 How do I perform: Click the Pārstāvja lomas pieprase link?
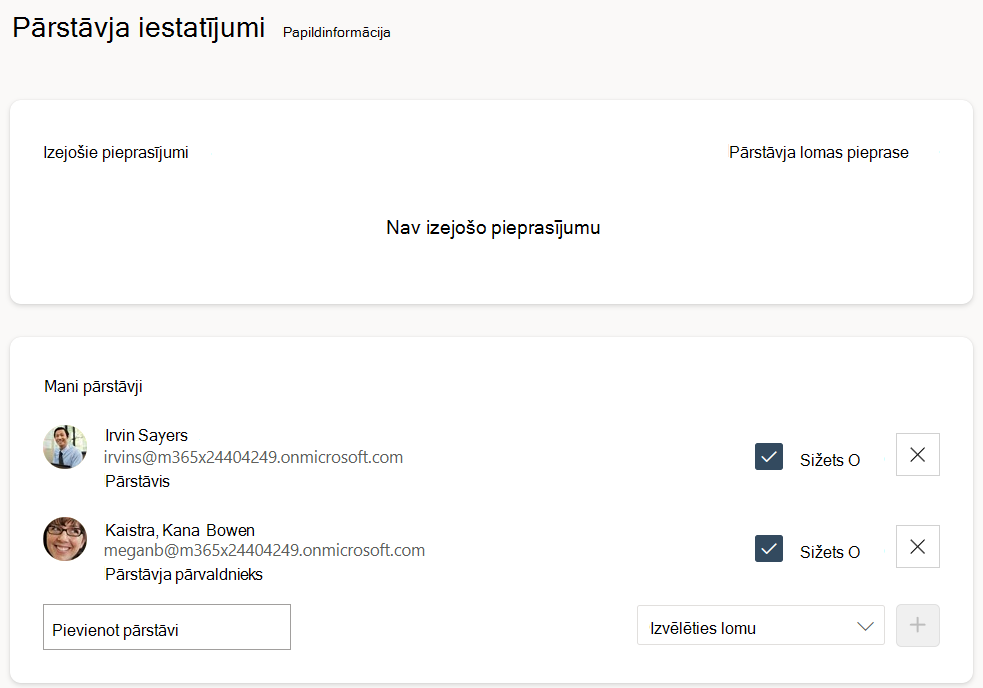pos(818,152)
